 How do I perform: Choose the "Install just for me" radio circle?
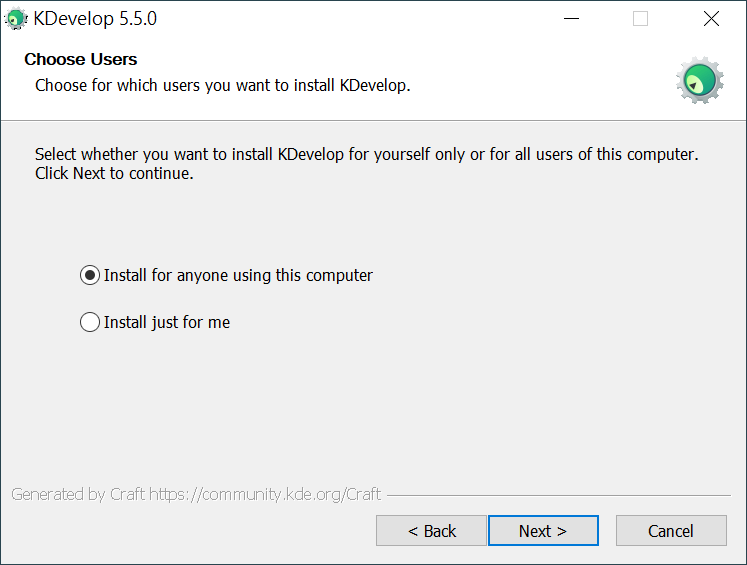pyautogui.click(x=90, y=322)
